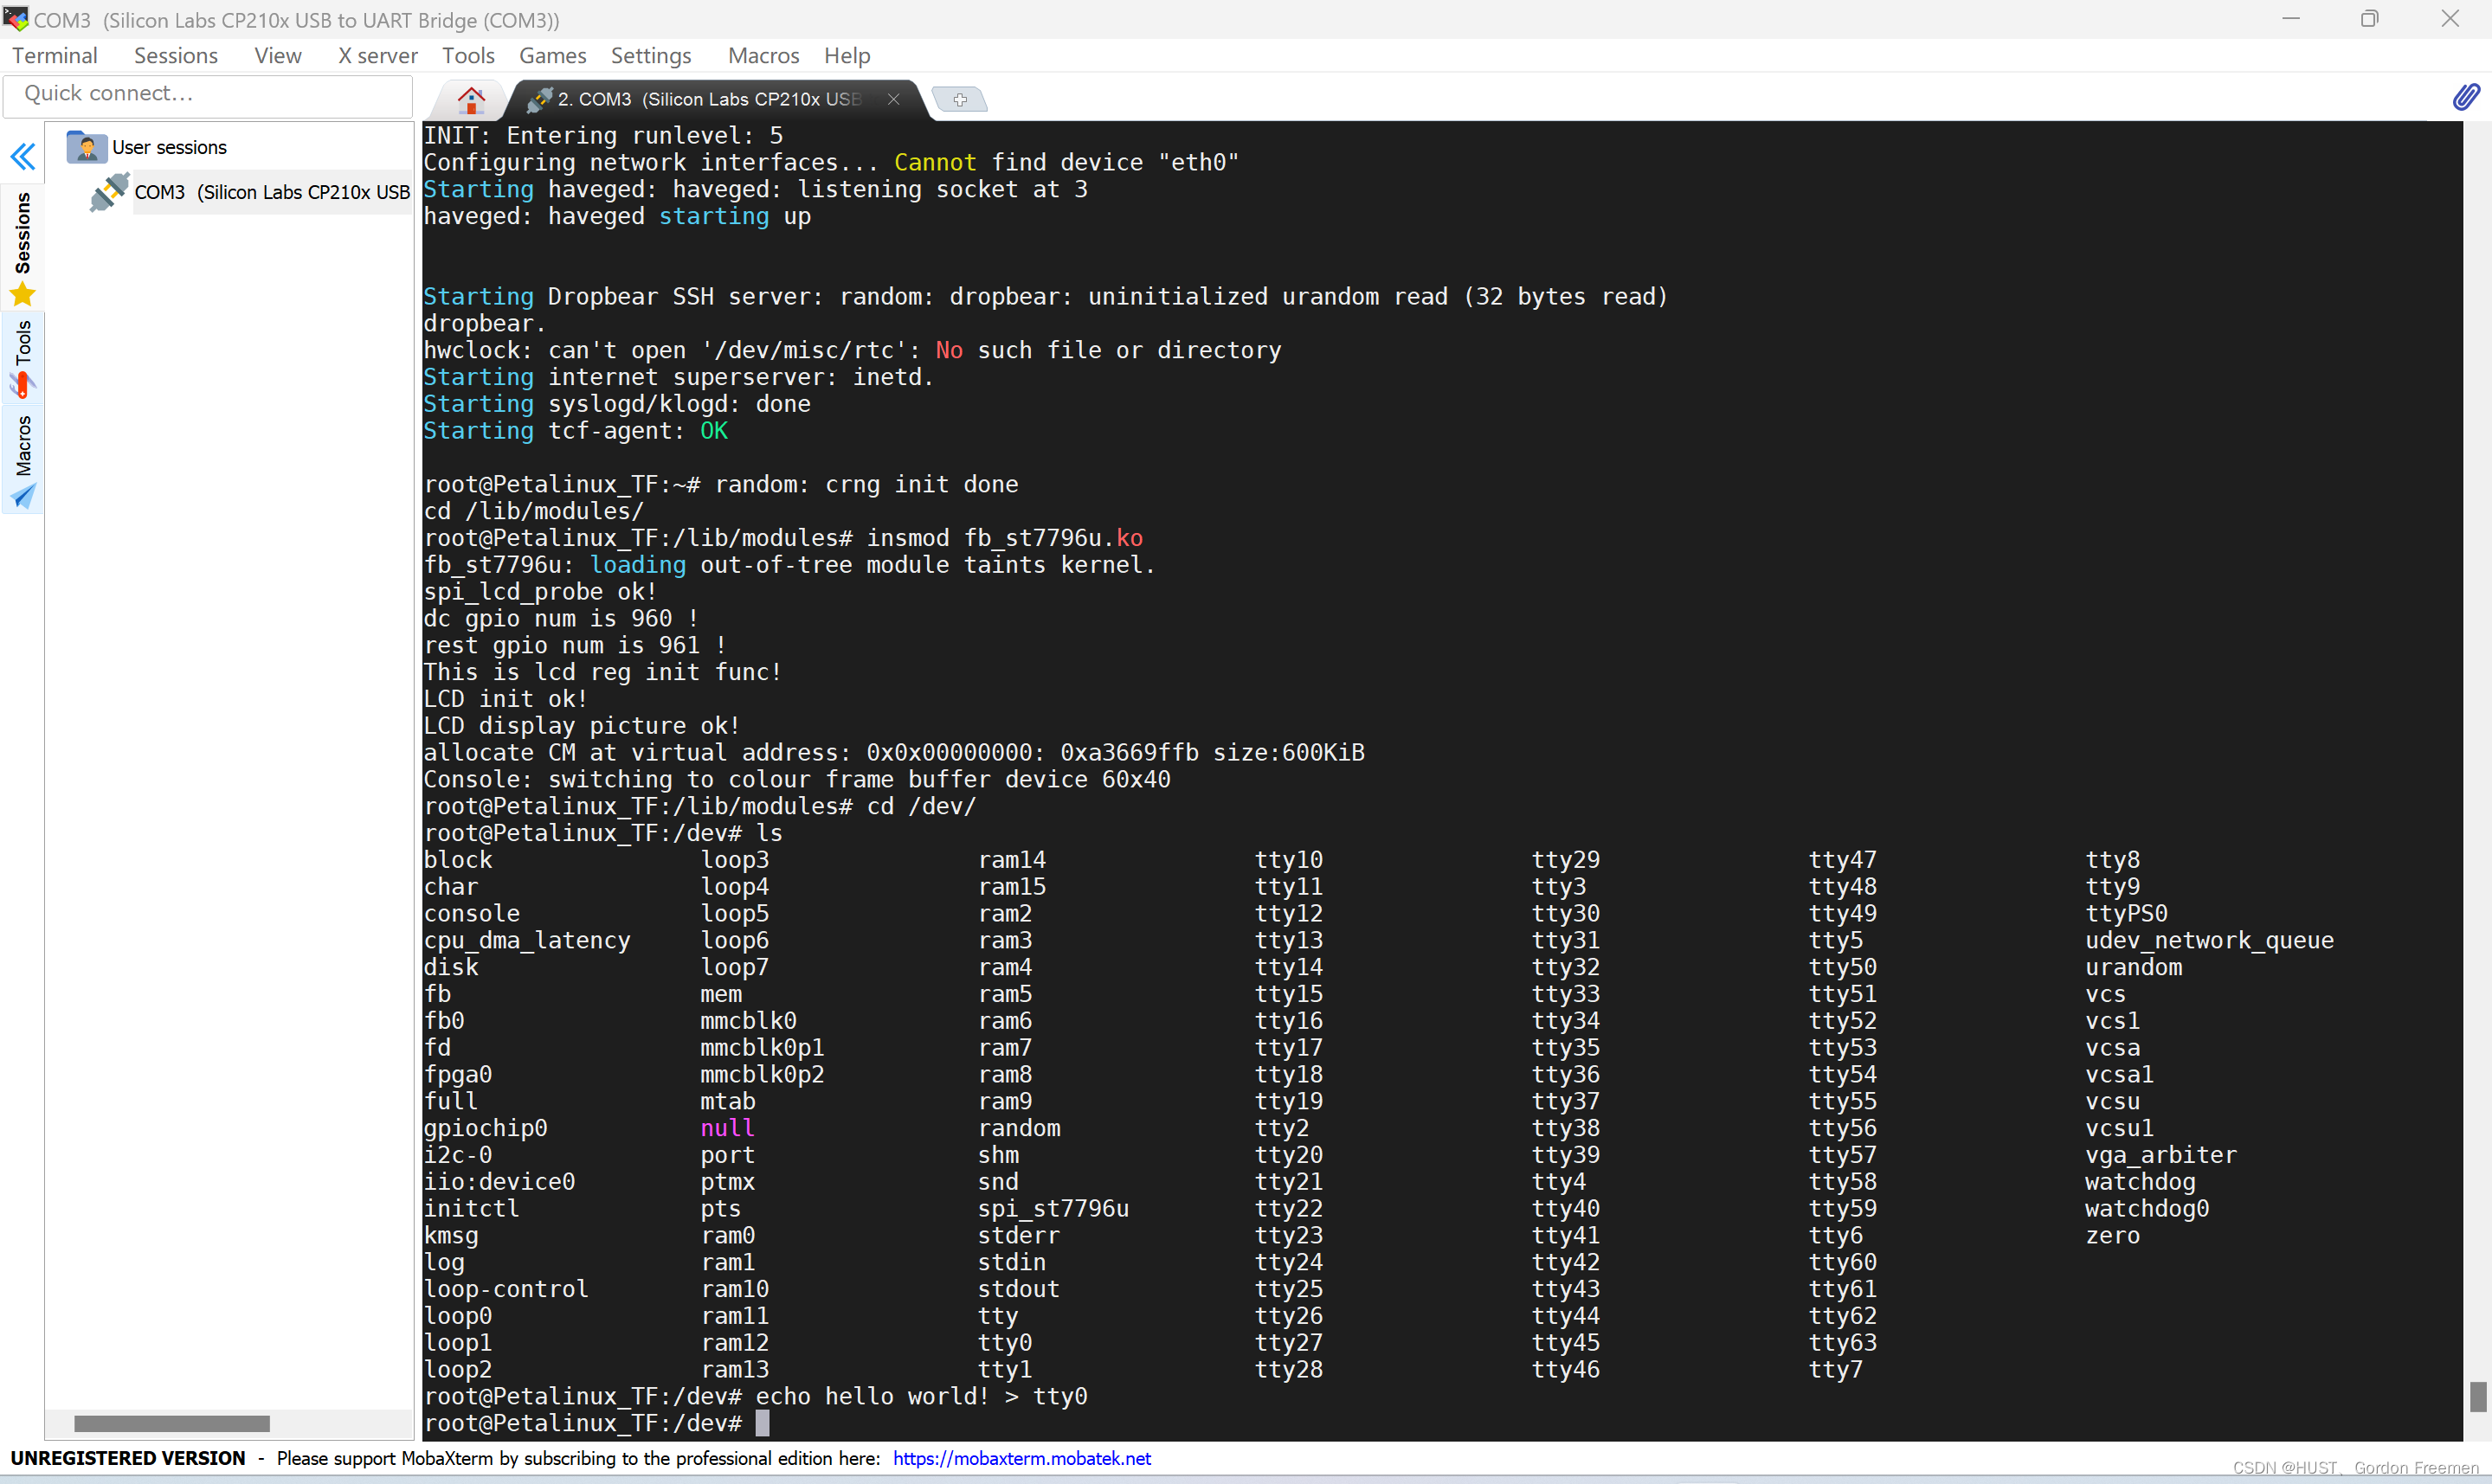Select the COM3 session in the sidebar
This screenshot has height=1484, width=2492.
point(270,192)
